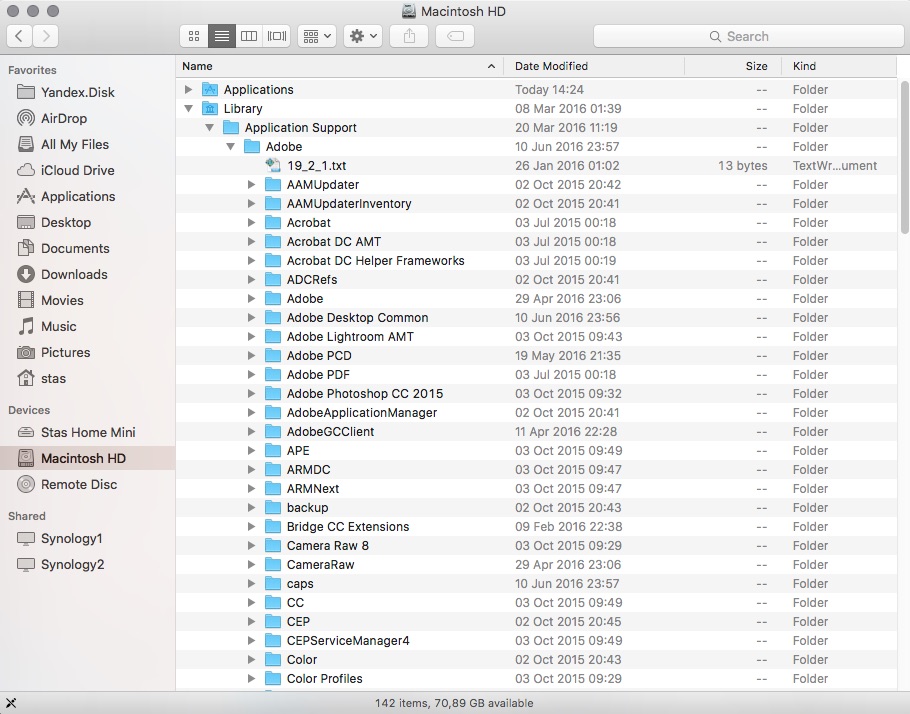Switch to list view

222,36
